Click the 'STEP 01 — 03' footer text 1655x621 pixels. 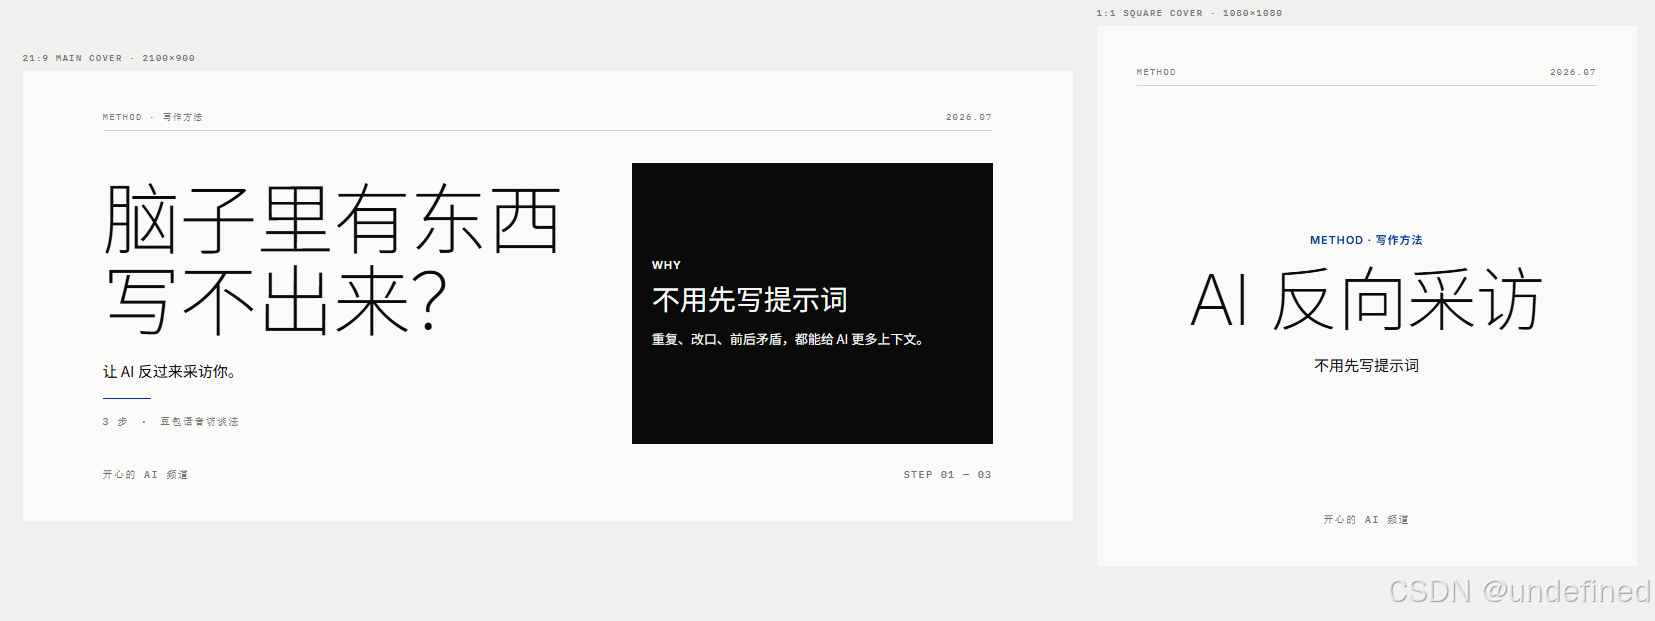pyautogui.click(x=947, y=475)
